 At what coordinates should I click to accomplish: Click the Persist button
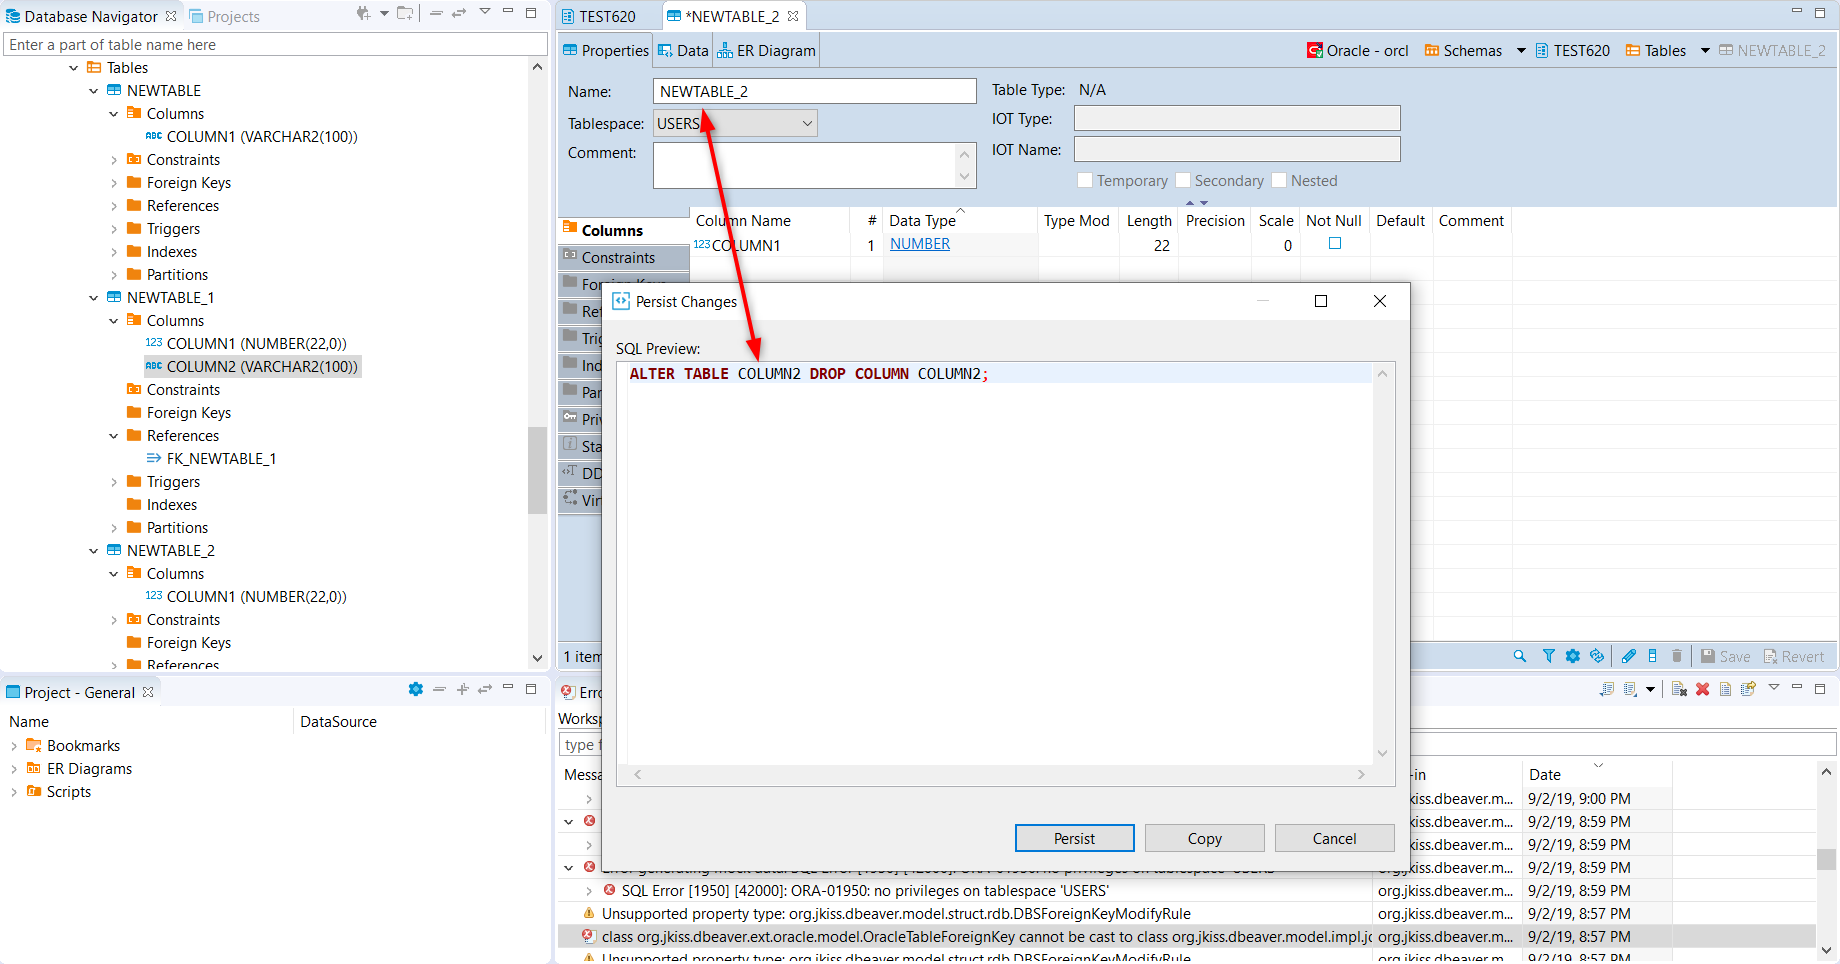pos(1074,838)
